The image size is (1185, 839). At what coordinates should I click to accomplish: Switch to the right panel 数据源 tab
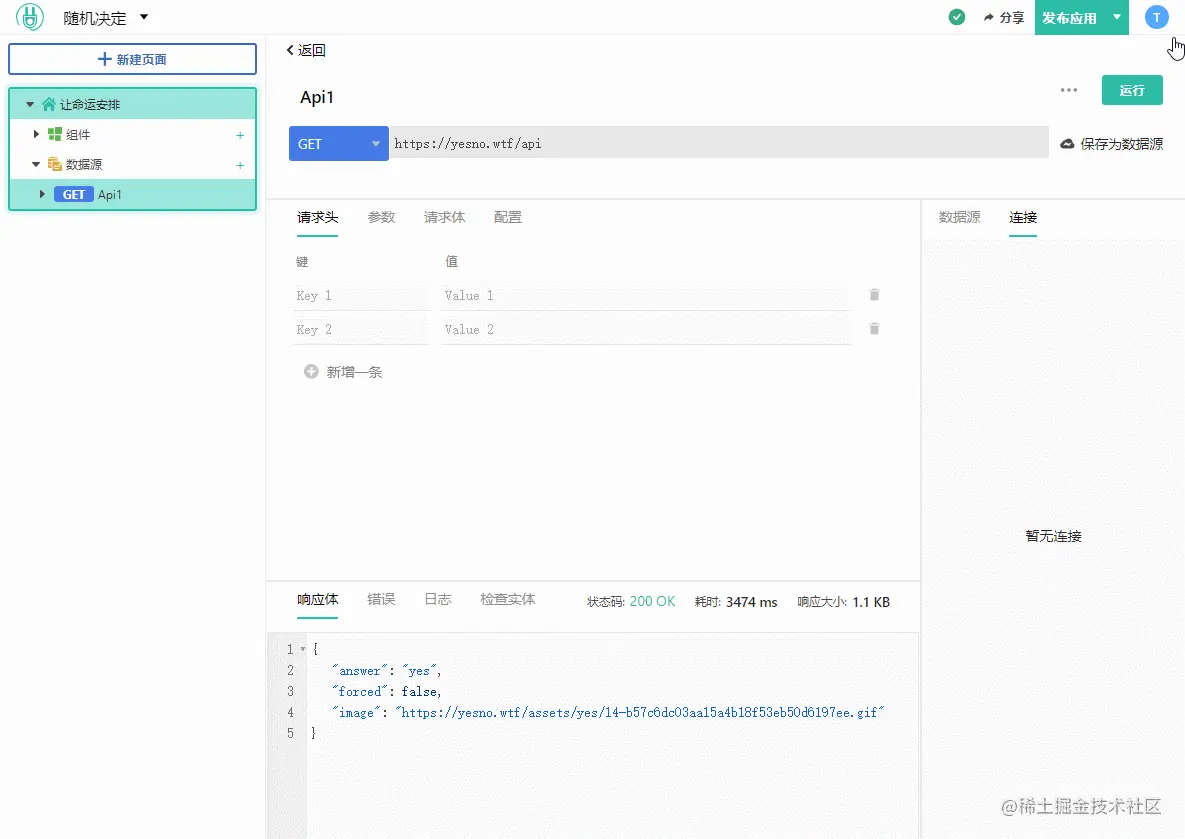pos(960,218)
